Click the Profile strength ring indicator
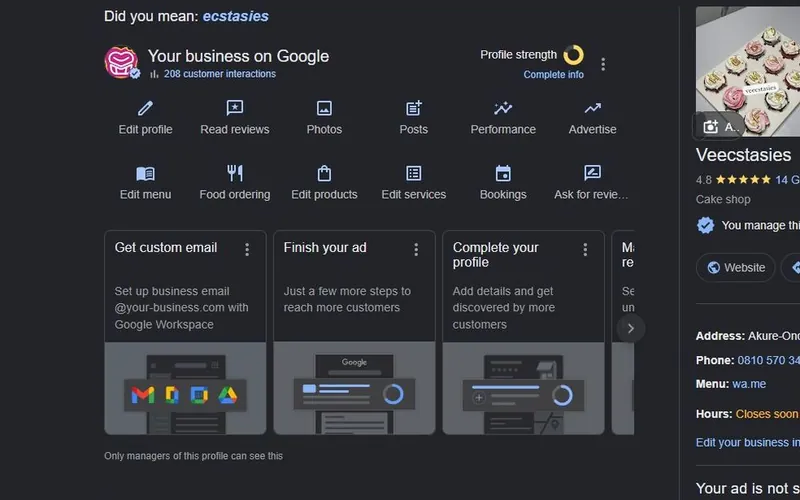Viewport: 800px width, 500px height. (573, 55)
